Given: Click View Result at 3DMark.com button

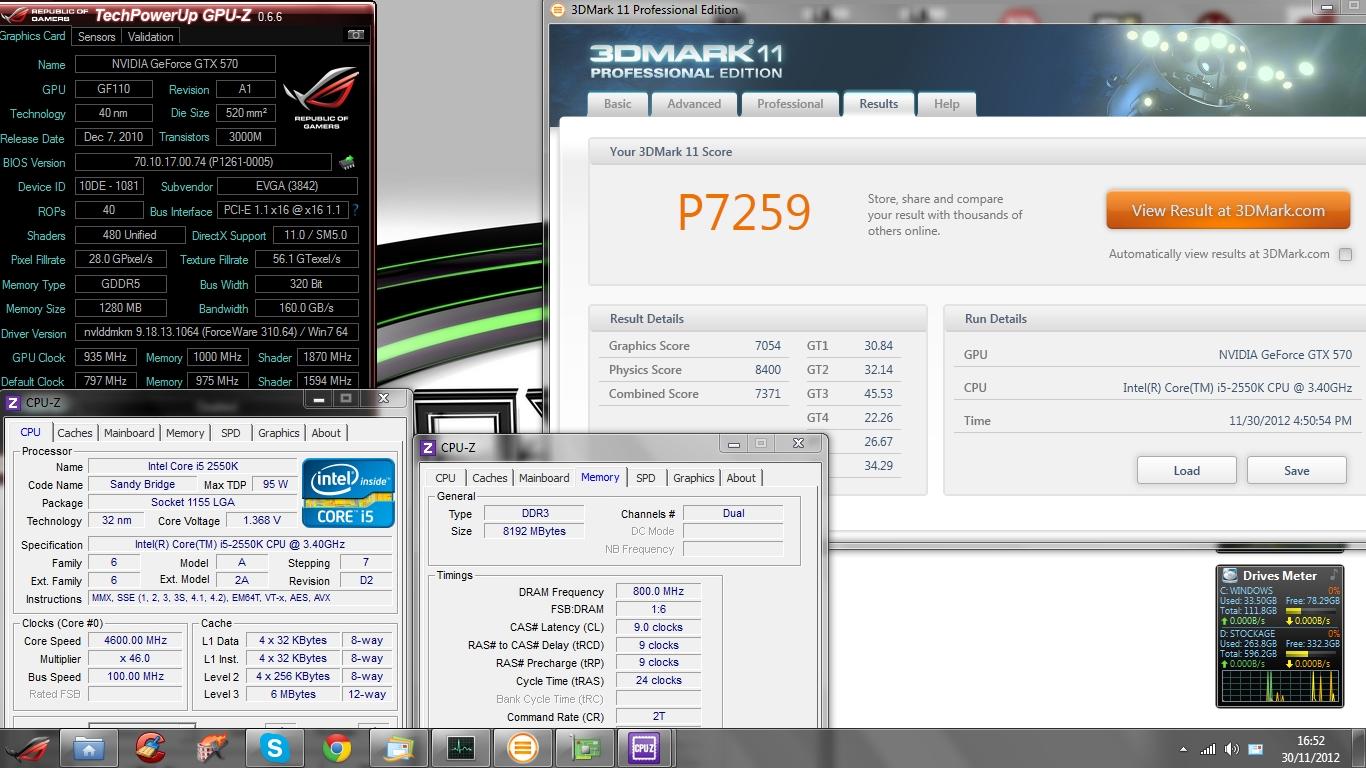Looking at the screenshot, I should [1228, 211].
